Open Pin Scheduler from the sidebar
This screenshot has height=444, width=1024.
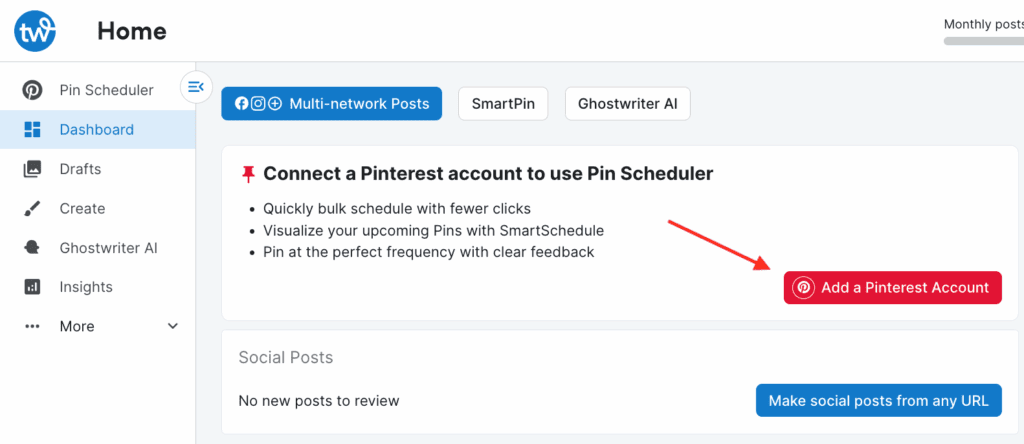pyautogui.click(x=106, y=90)
